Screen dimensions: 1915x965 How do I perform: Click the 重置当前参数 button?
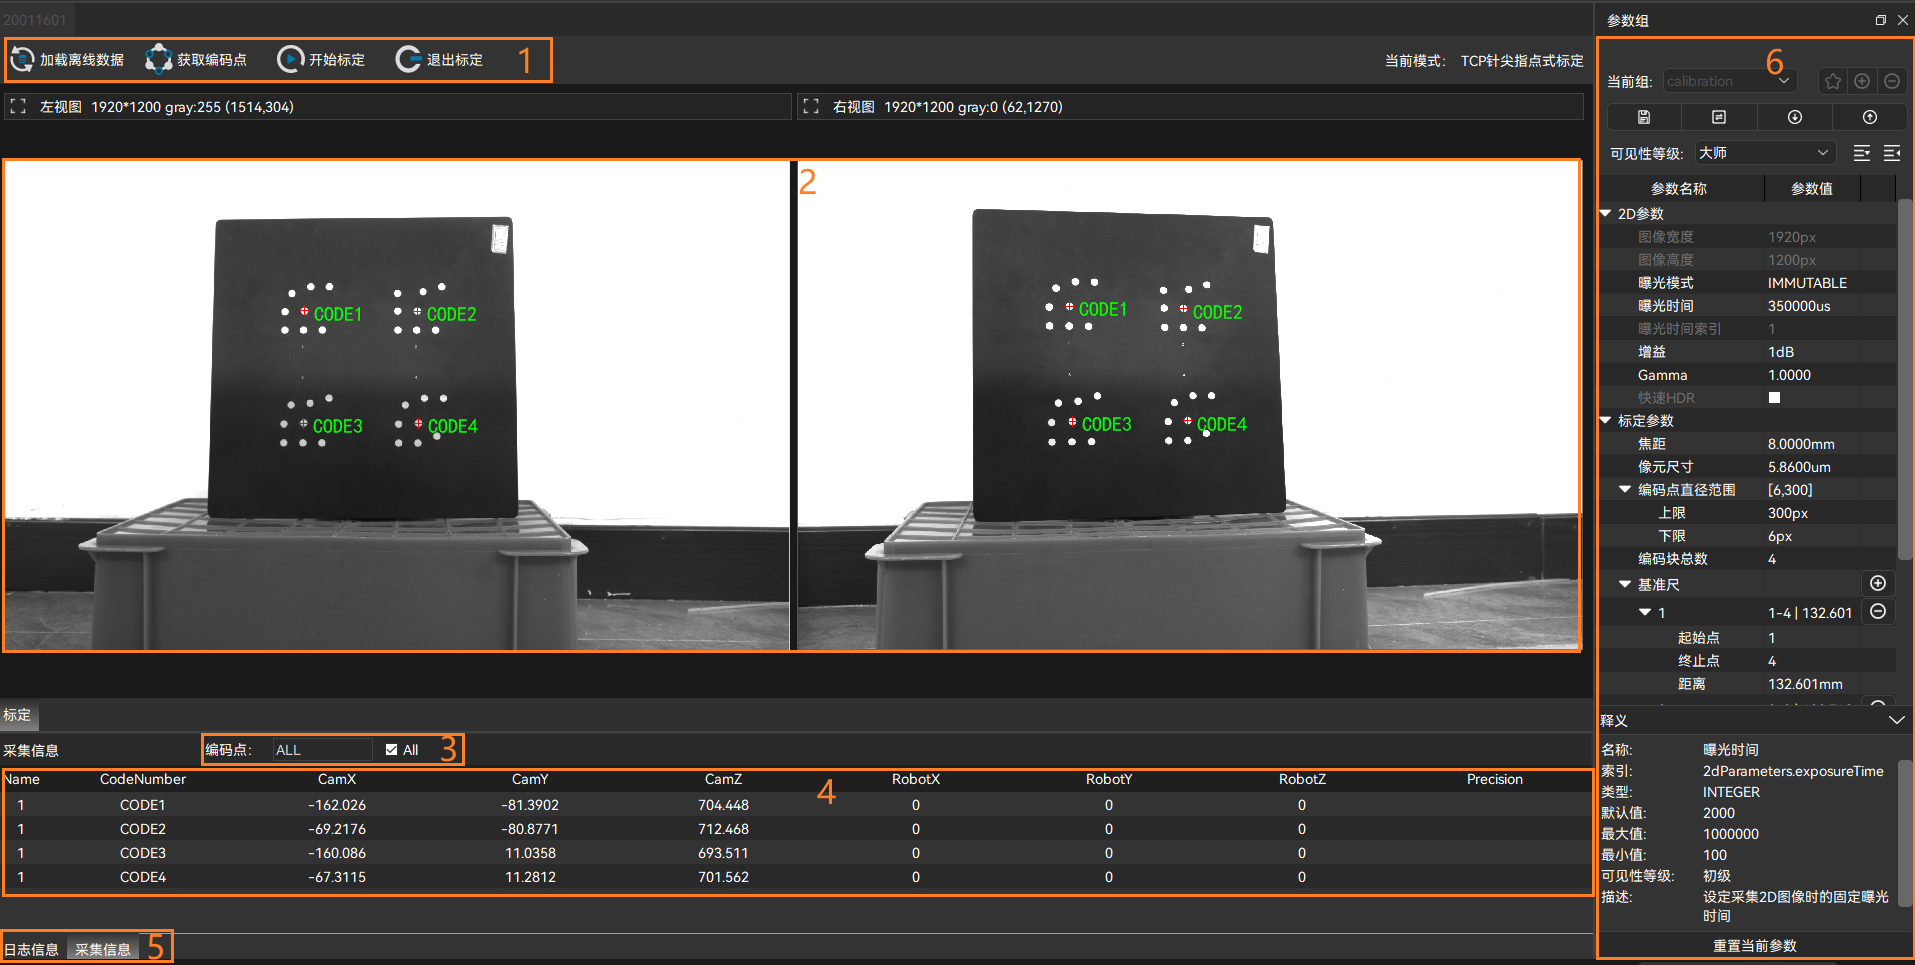1753,945
